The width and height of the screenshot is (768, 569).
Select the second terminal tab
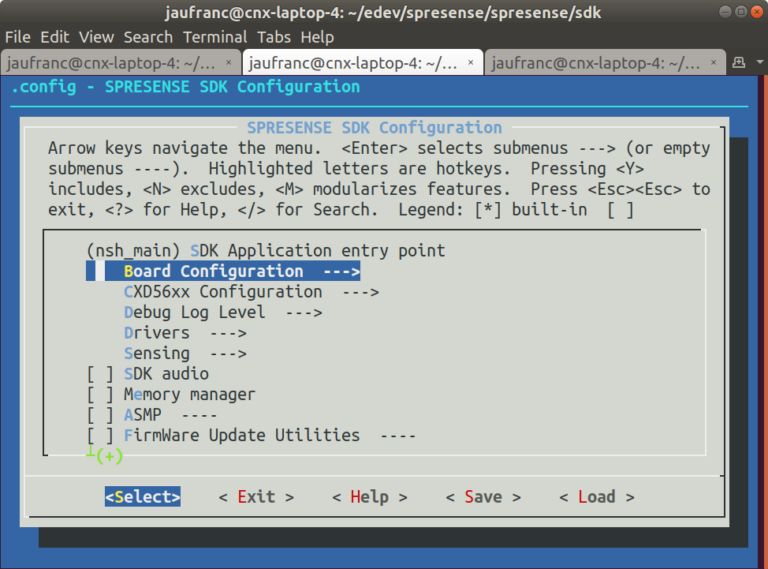[x=362, y=63]
